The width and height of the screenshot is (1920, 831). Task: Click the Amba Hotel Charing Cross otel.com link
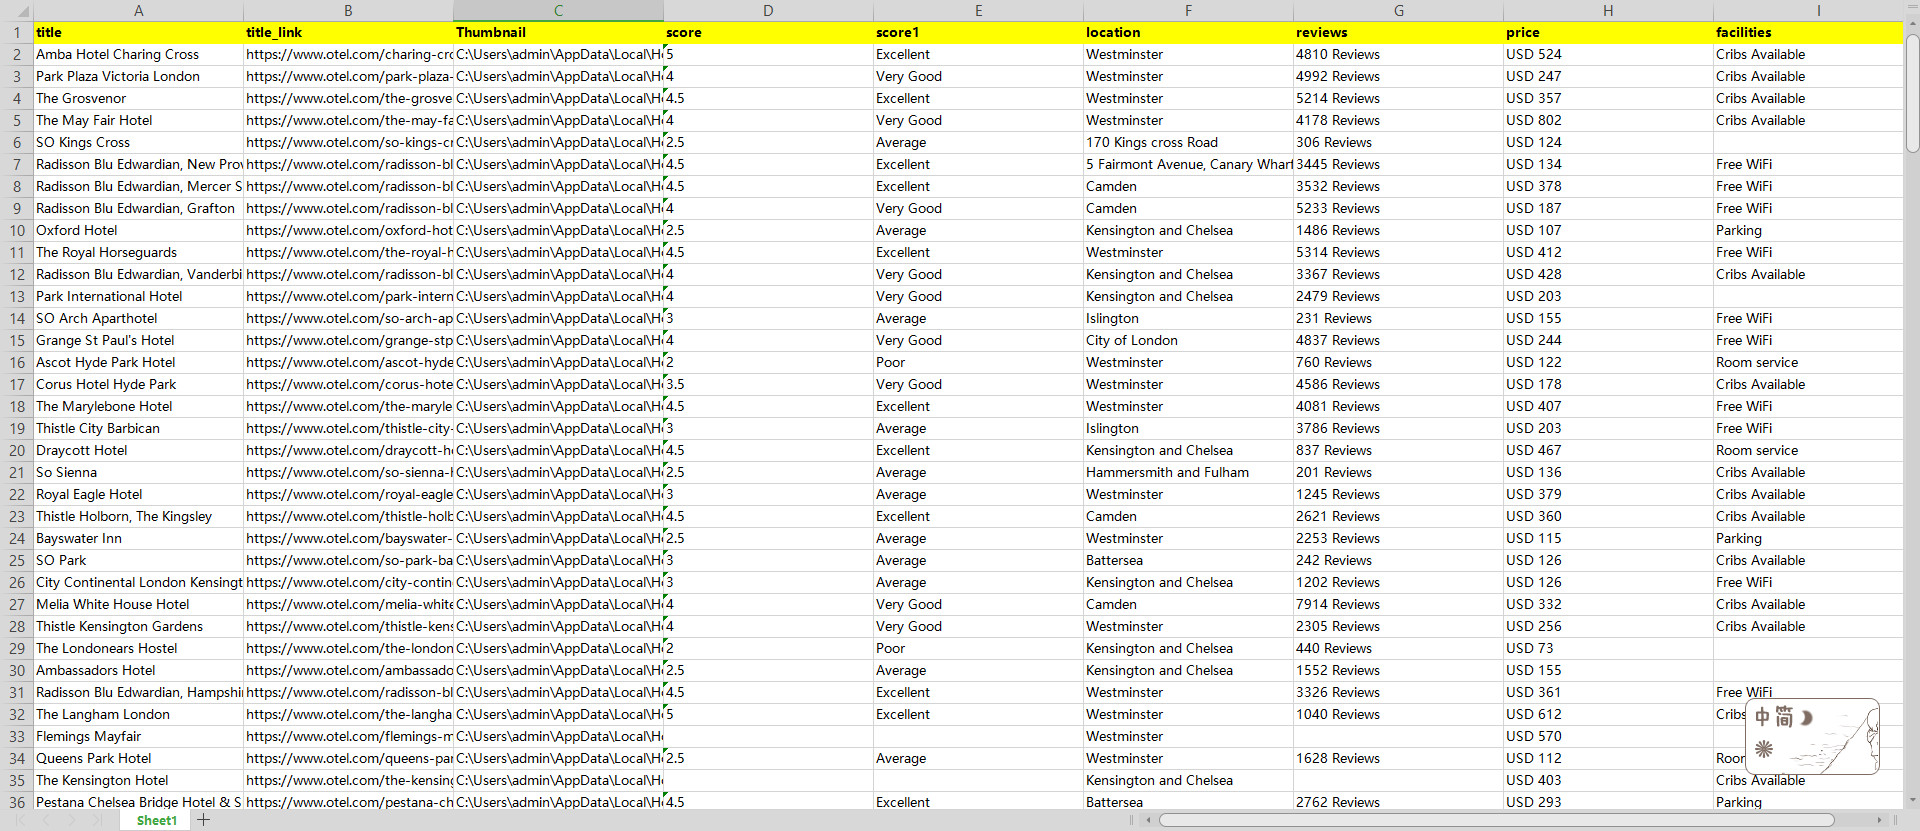click(x=348, y=55)
